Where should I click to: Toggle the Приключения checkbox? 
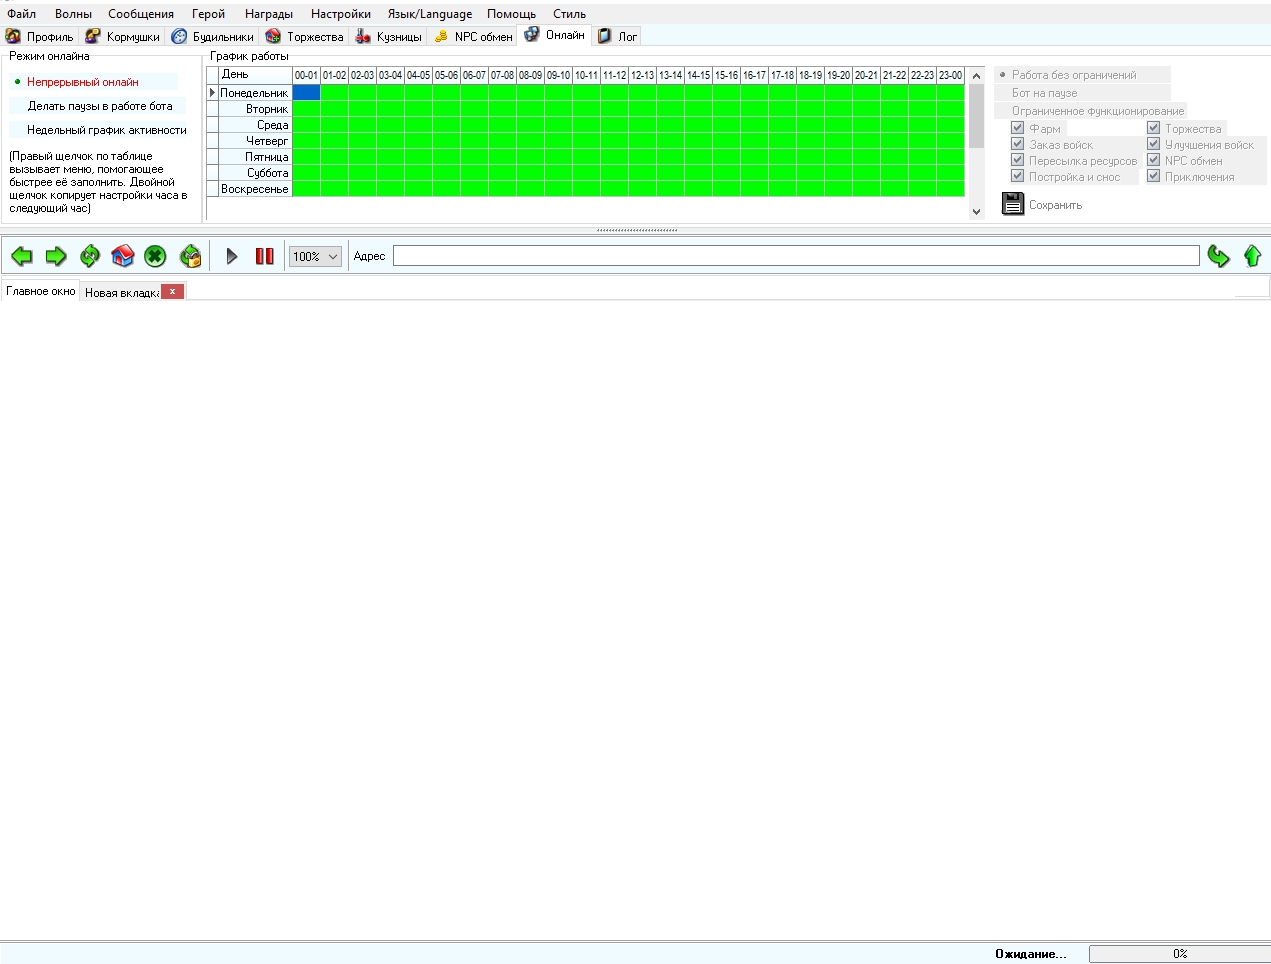tap(1153, 176)
